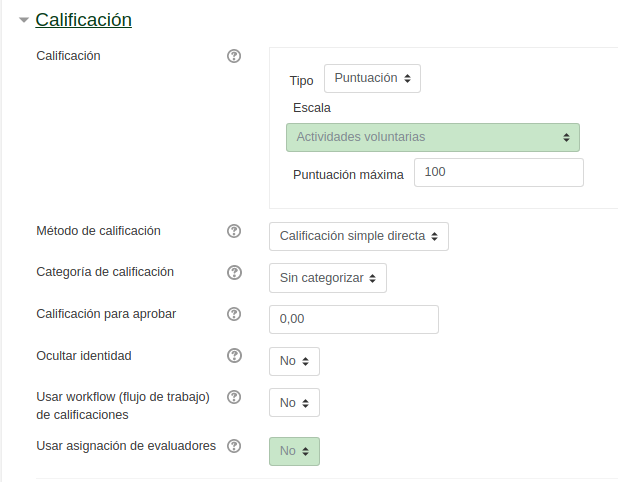Click the Puntuación máxima label
618x482 pixels.
click(x=348, y=175)
